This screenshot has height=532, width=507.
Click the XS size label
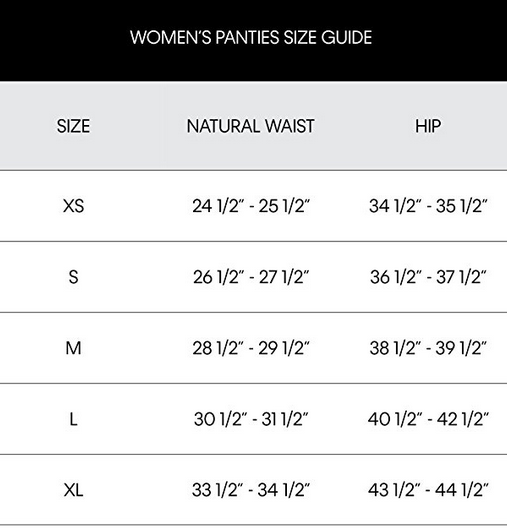tap(73, 206)
